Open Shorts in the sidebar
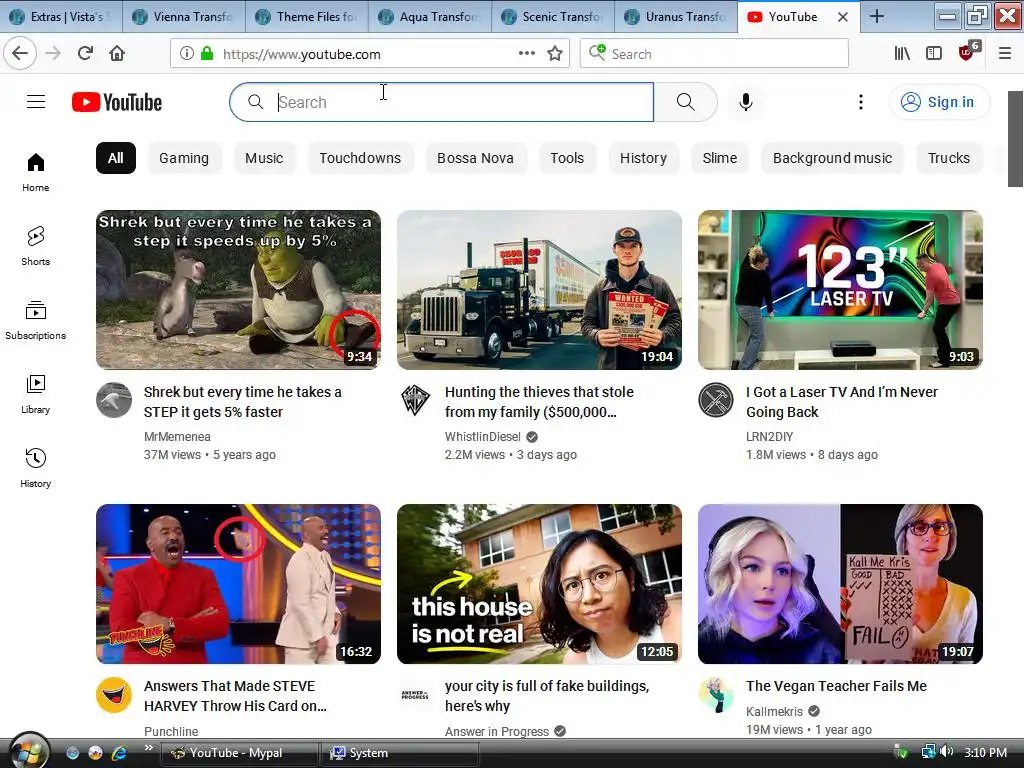The width and height of the screenshot is (1024, 768). [35, 246]
